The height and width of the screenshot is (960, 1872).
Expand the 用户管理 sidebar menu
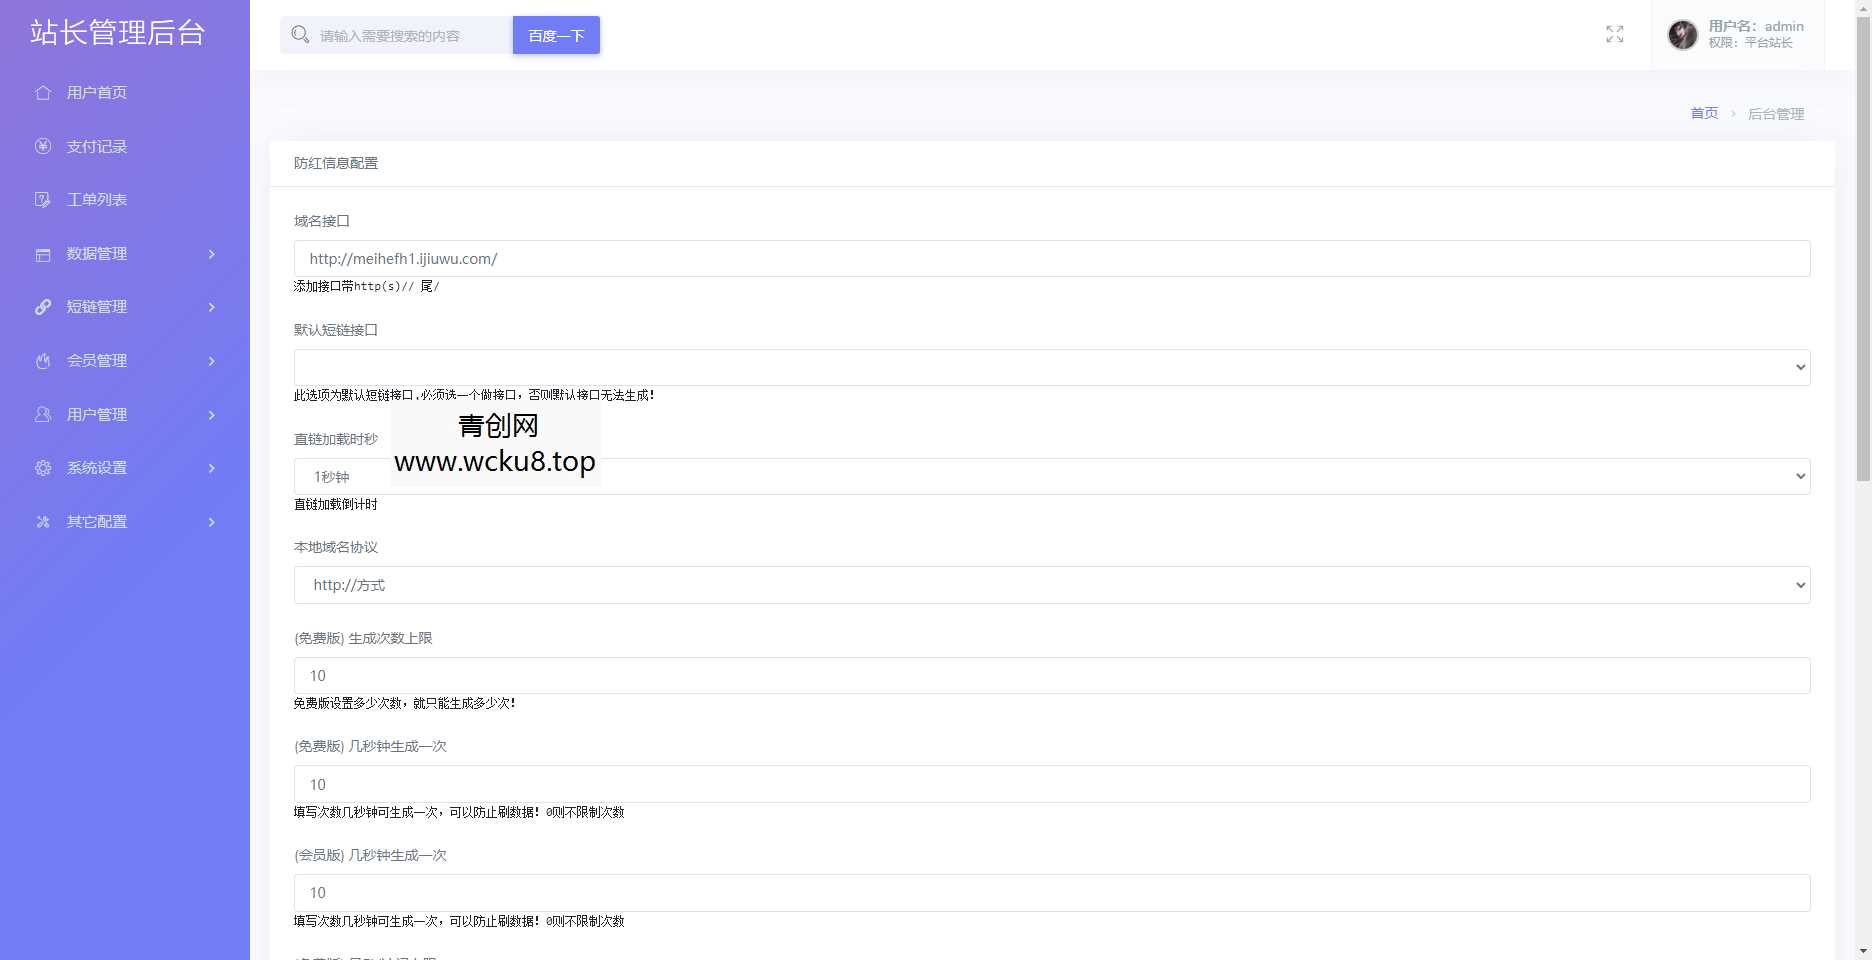125,415
